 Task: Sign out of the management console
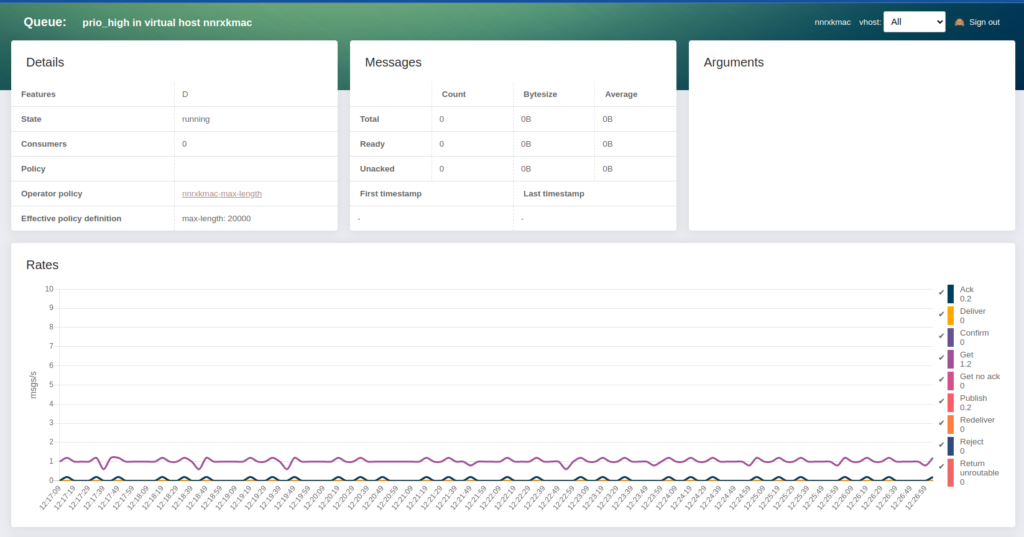[984, 22]
